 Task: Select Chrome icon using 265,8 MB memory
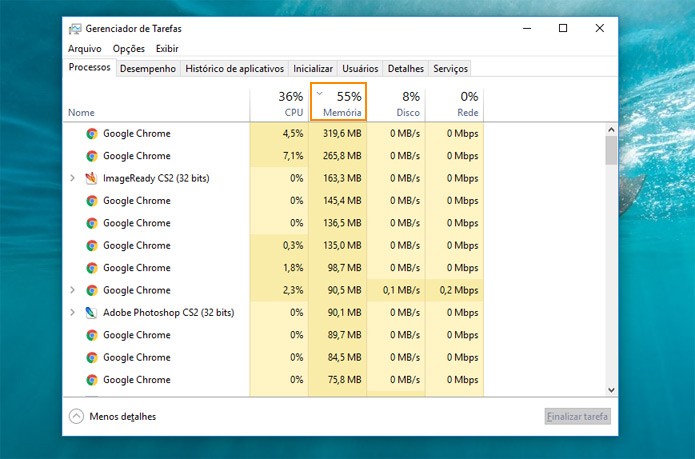tap(92, 156)
